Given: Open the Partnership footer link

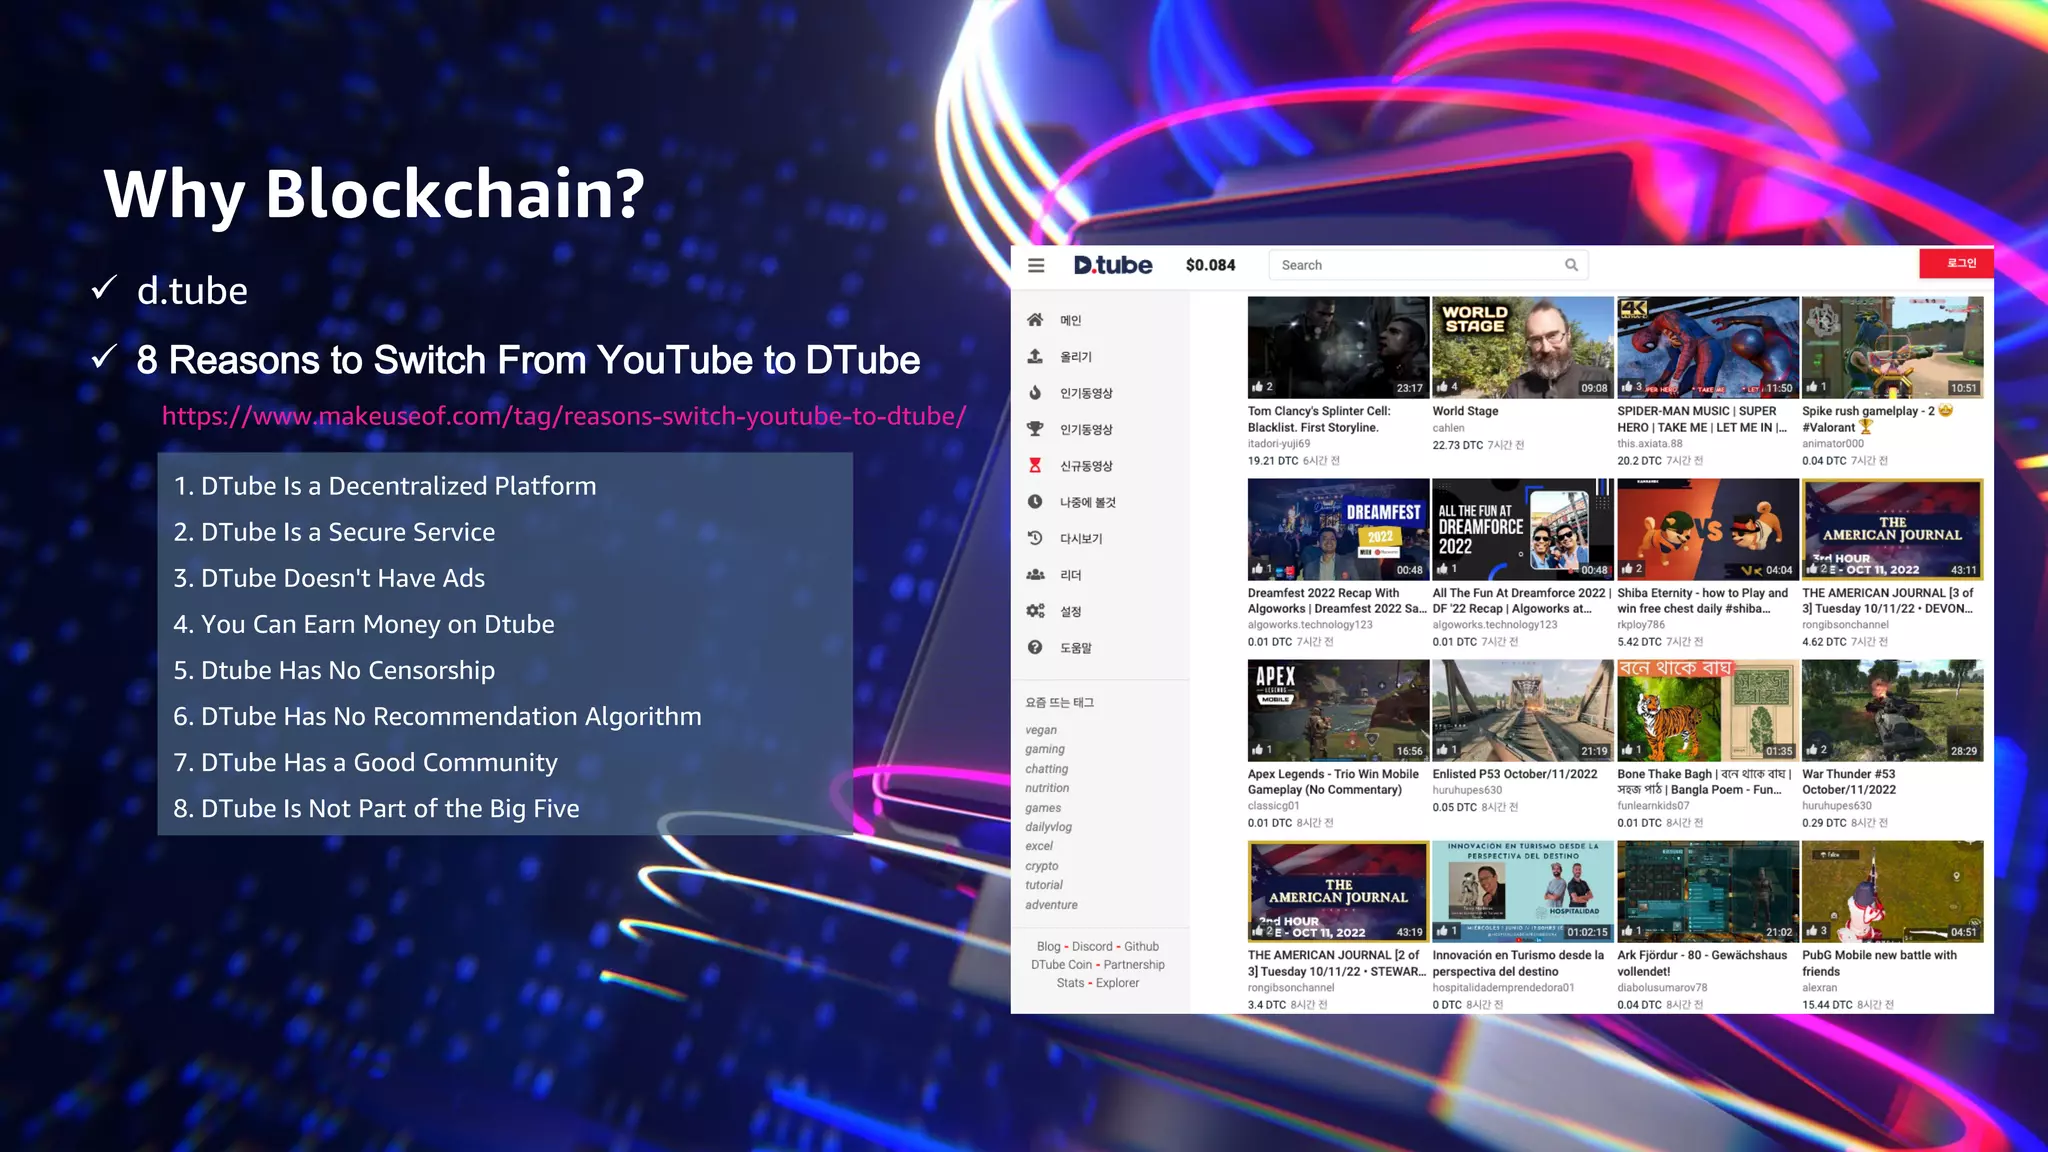Looking at the screenshot, I should pyautogui.click(x=1134, y=965).
